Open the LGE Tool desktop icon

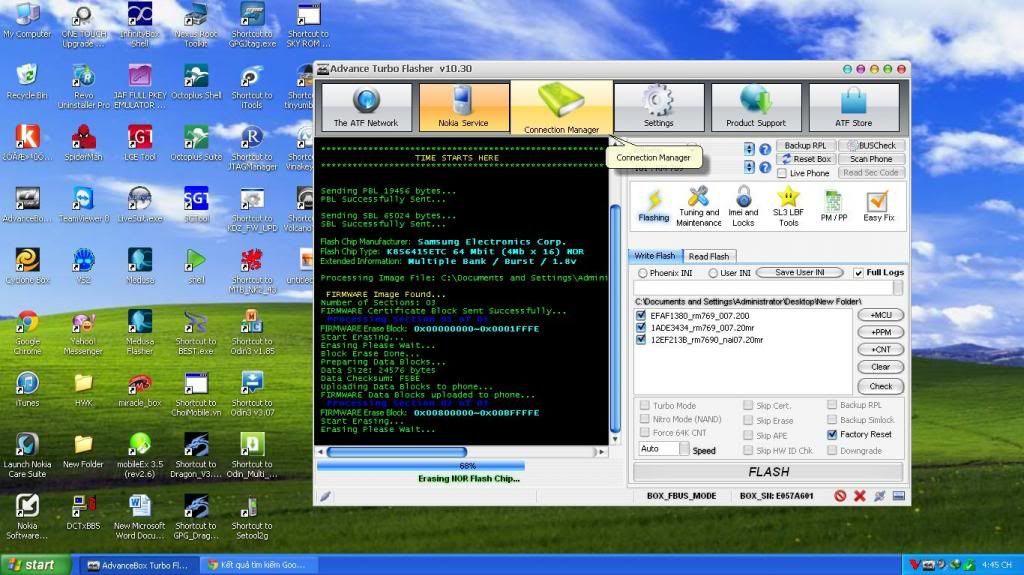point(140,143)
